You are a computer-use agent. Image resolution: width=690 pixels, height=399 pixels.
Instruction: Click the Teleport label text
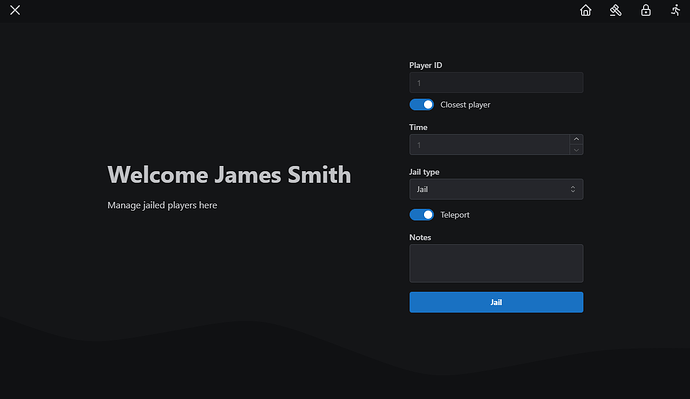tap(455, 215)
